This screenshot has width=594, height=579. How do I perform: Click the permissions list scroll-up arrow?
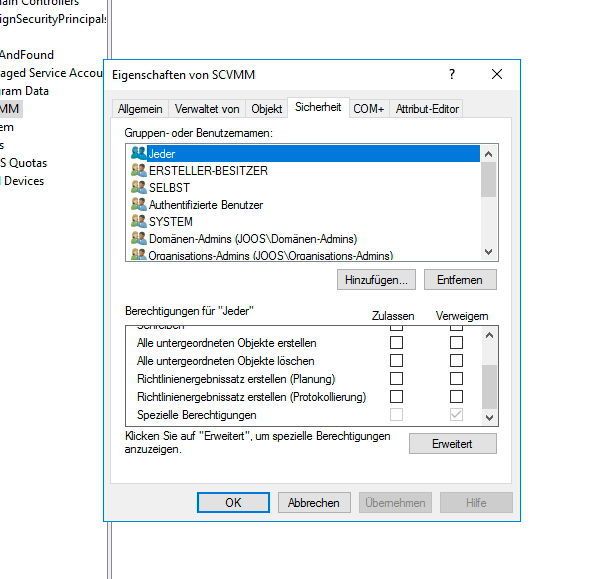(489, 335)
